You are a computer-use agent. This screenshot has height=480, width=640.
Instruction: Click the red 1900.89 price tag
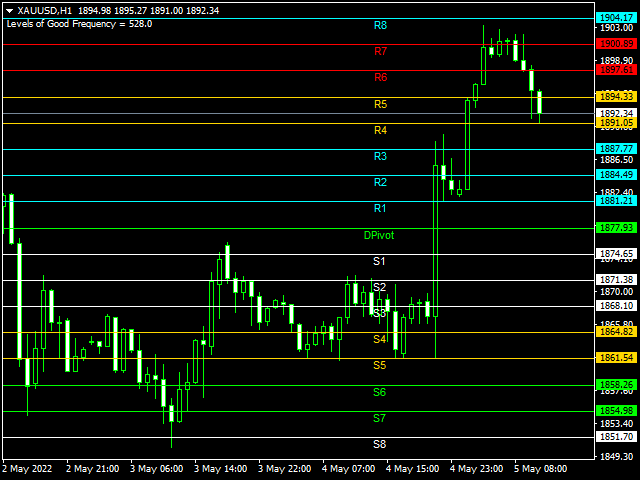point(616,44)
